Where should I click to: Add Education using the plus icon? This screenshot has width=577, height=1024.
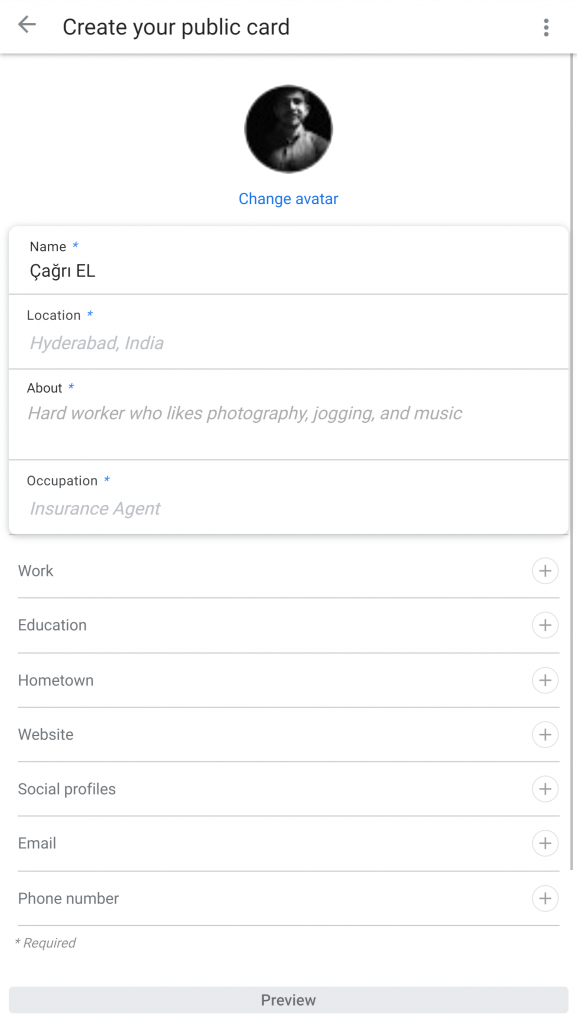pyautogui.click(x=545, y=625)
